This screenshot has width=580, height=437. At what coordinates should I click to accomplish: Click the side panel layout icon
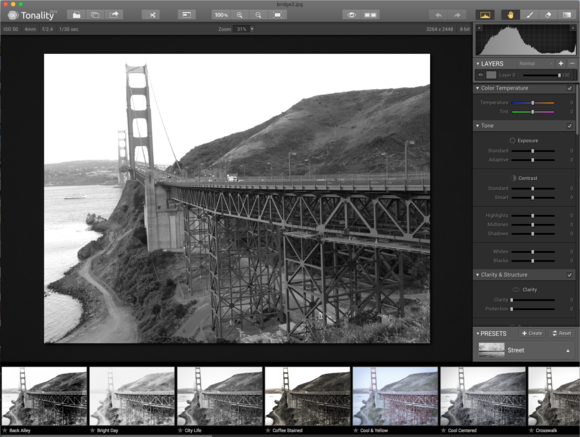tap(186, 15)
